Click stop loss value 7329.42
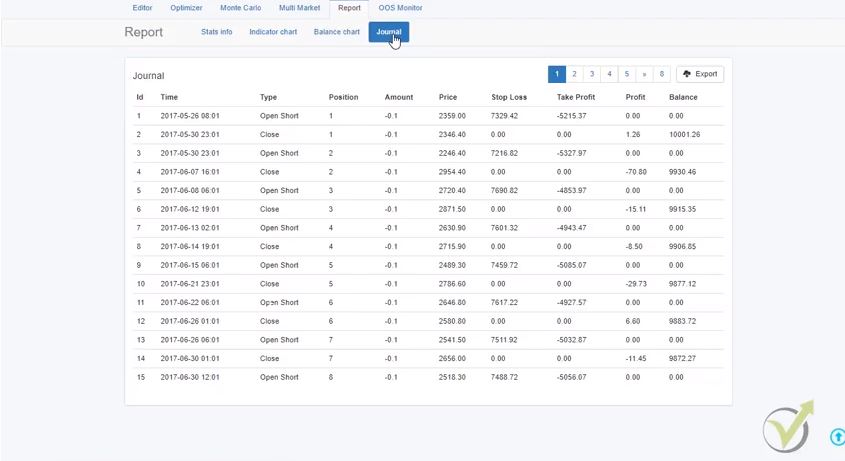This screenshot has width=845, height=461. click(504, 116)
